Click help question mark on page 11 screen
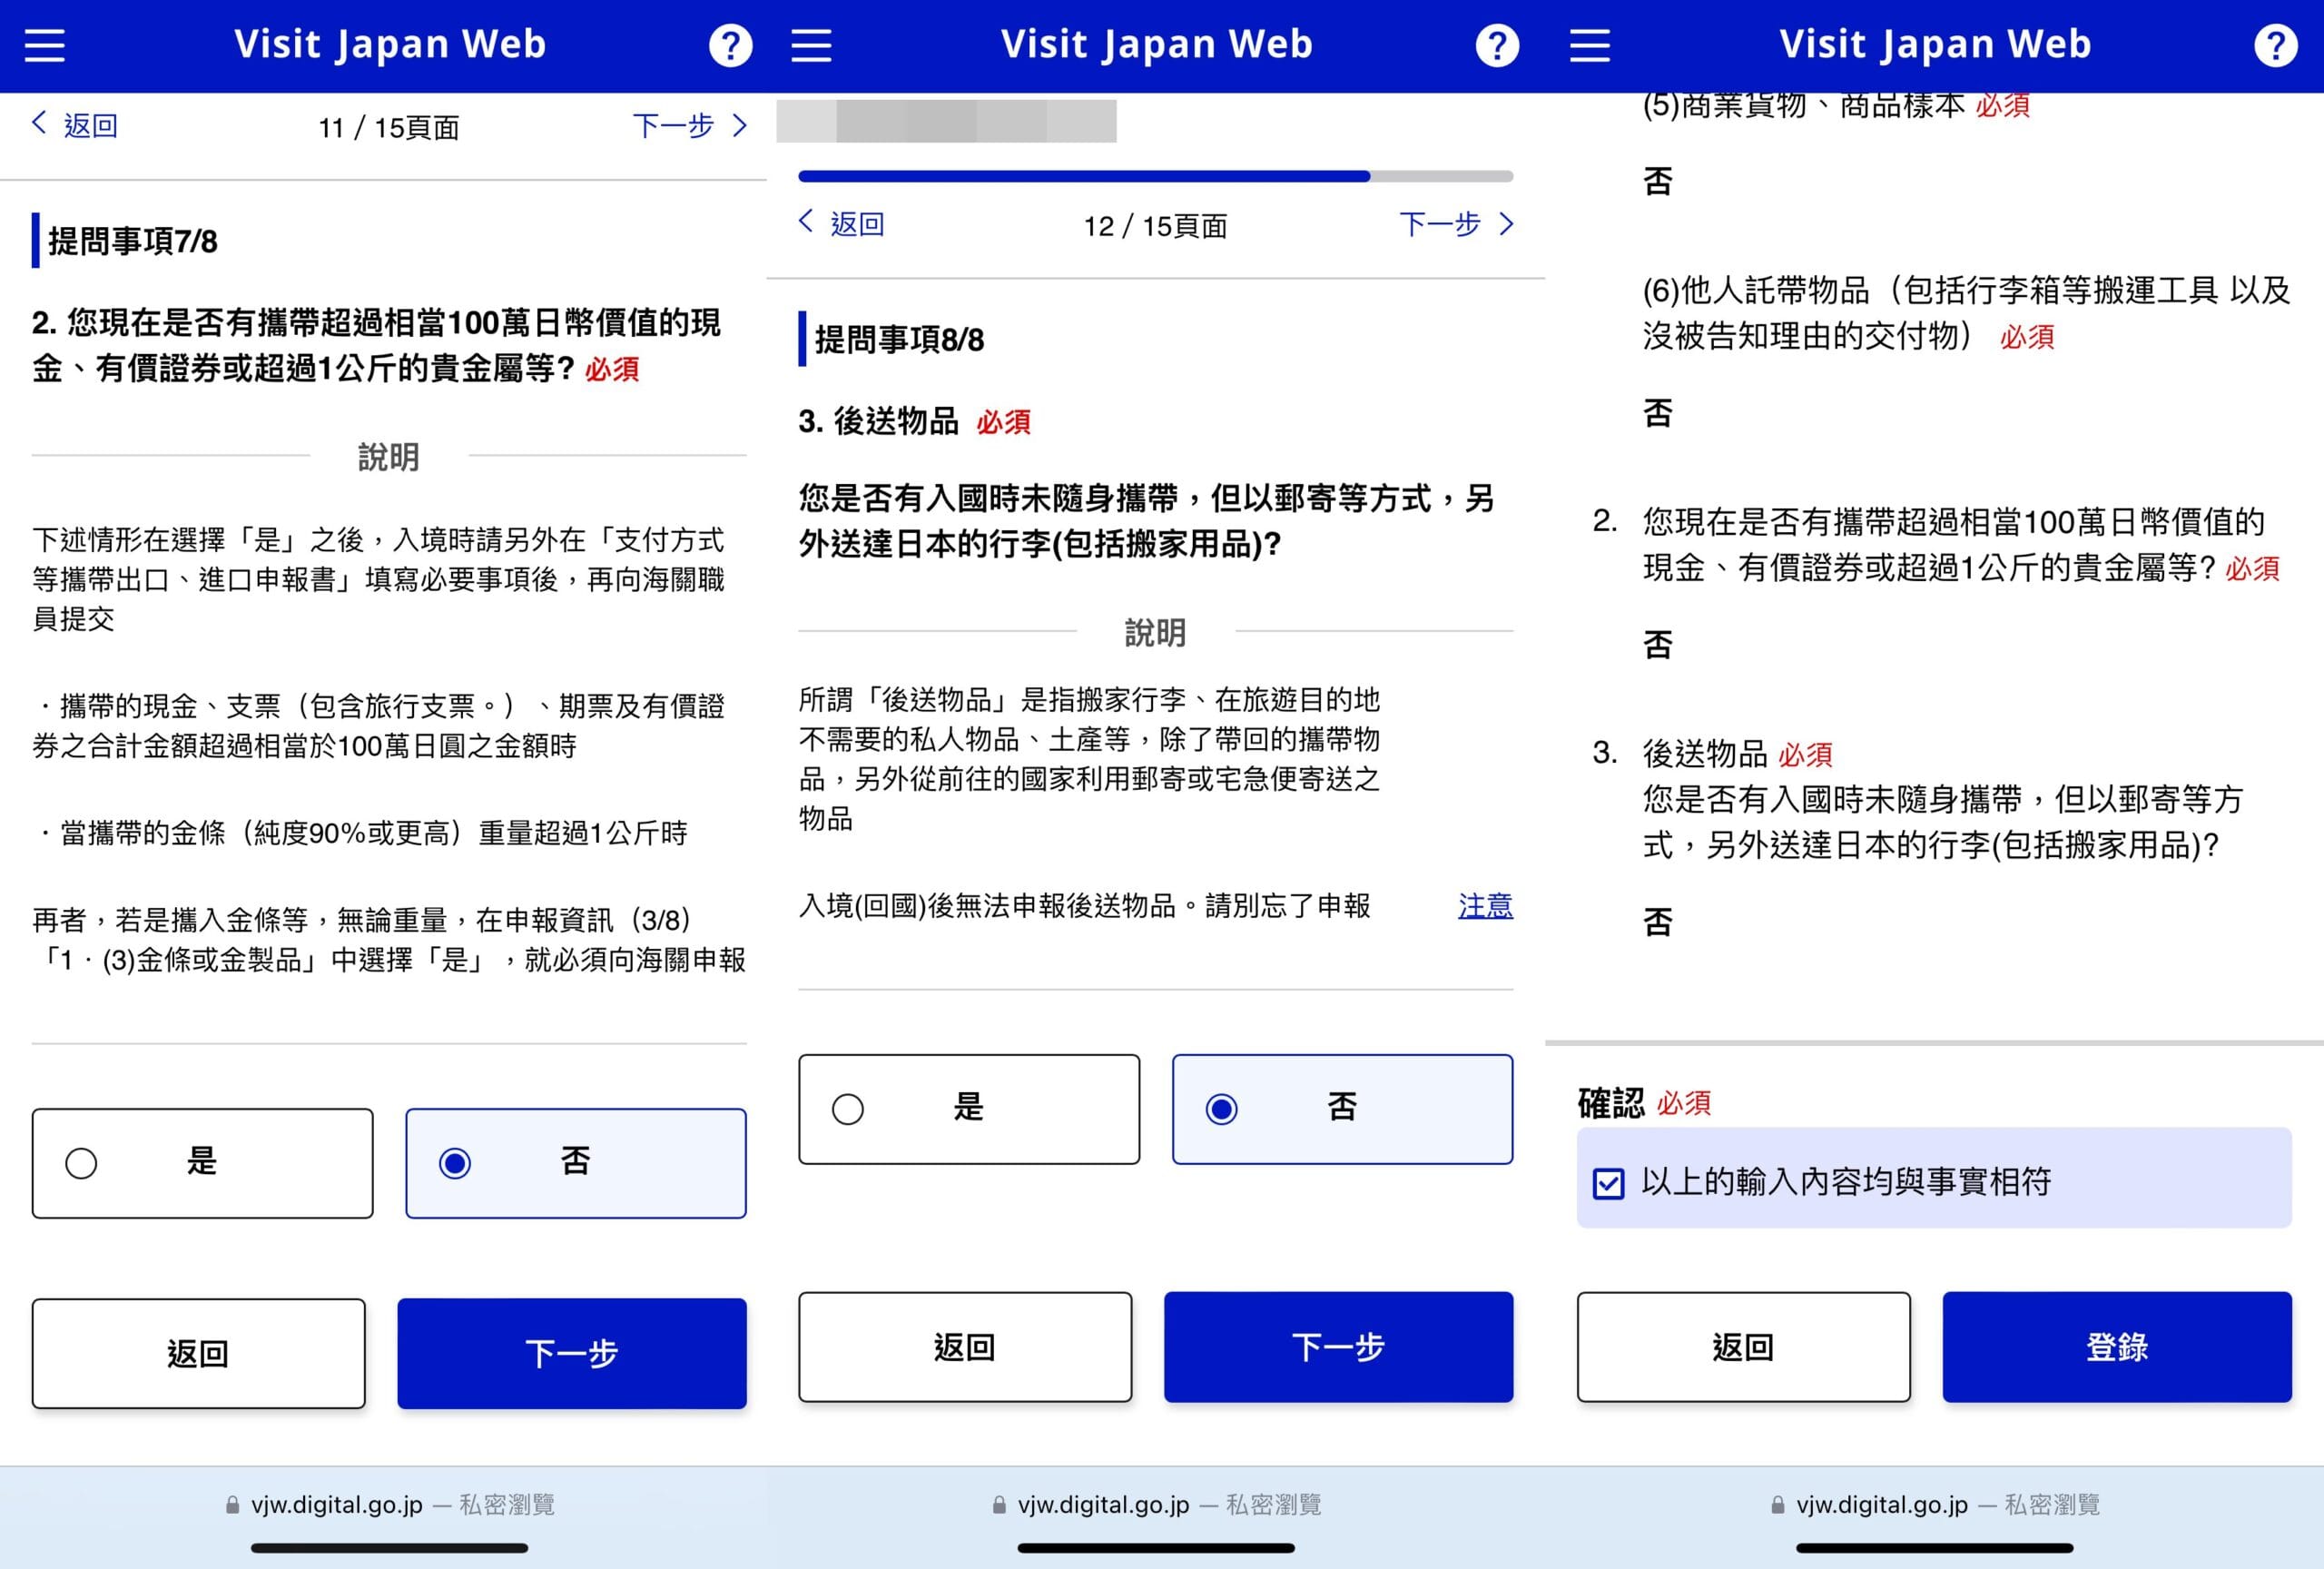Image resolution: width=2324 pixels, height=1569 pixels. tap(730, 46)
